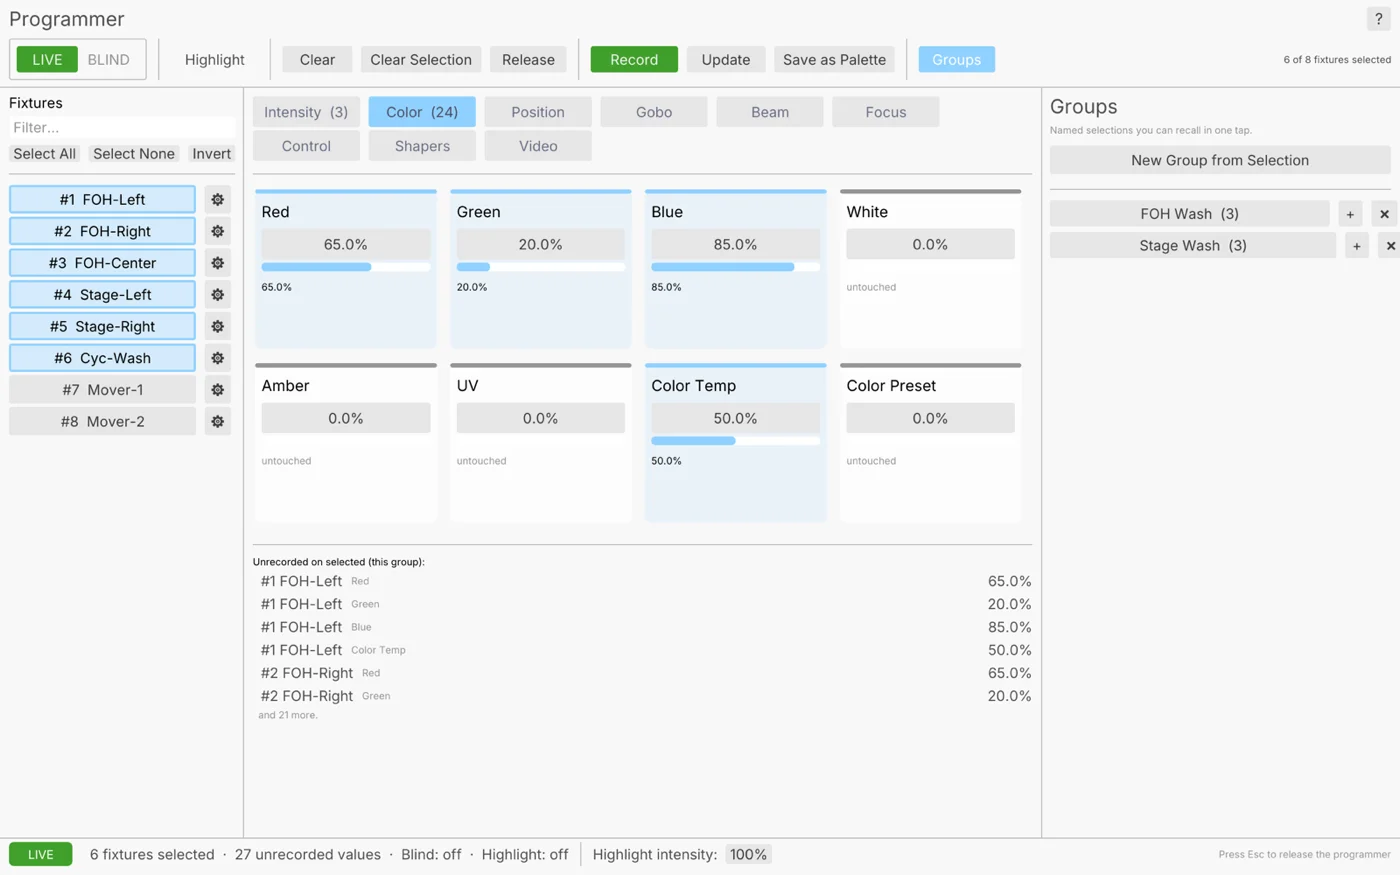Open the help question mark
This screenshot has width=1400, height=875.
1378,19
